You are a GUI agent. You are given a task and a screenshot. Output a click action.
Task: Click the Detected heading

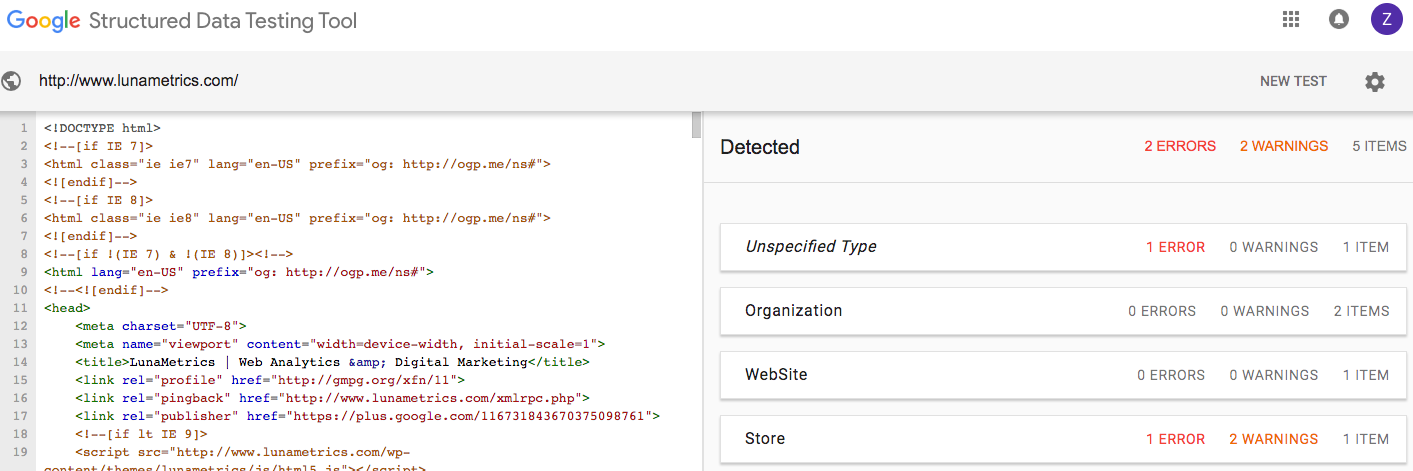point(760,147)
